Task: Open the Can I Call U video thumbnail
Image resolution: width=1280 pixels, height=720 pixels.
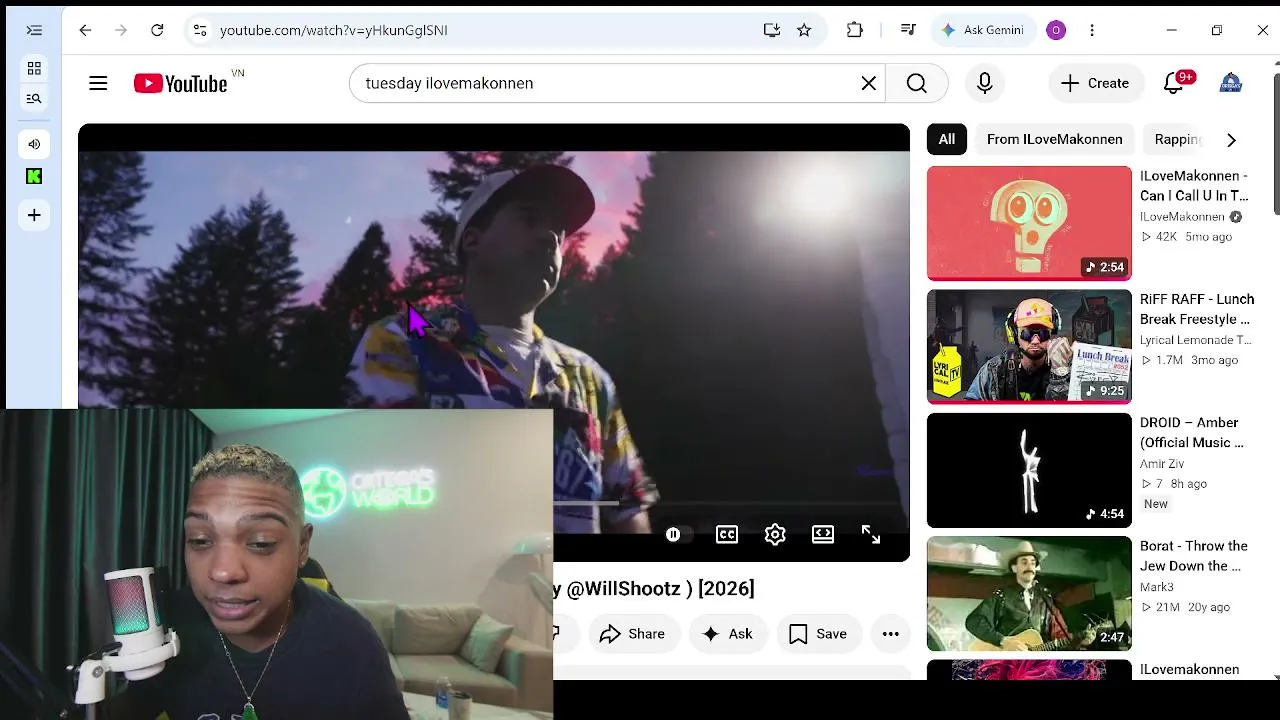Action: pyautogui.click(x=1029, y=223)
